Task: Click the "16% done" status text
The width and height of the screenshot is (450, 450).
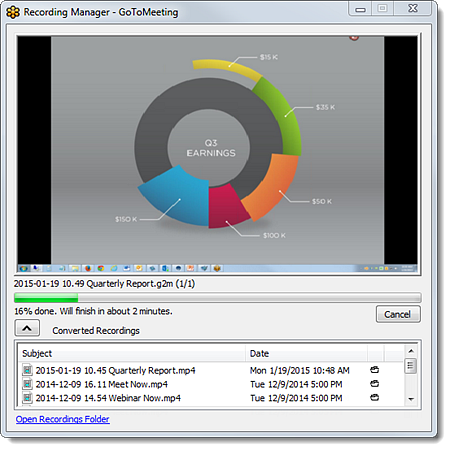Action: coord(93,311)
